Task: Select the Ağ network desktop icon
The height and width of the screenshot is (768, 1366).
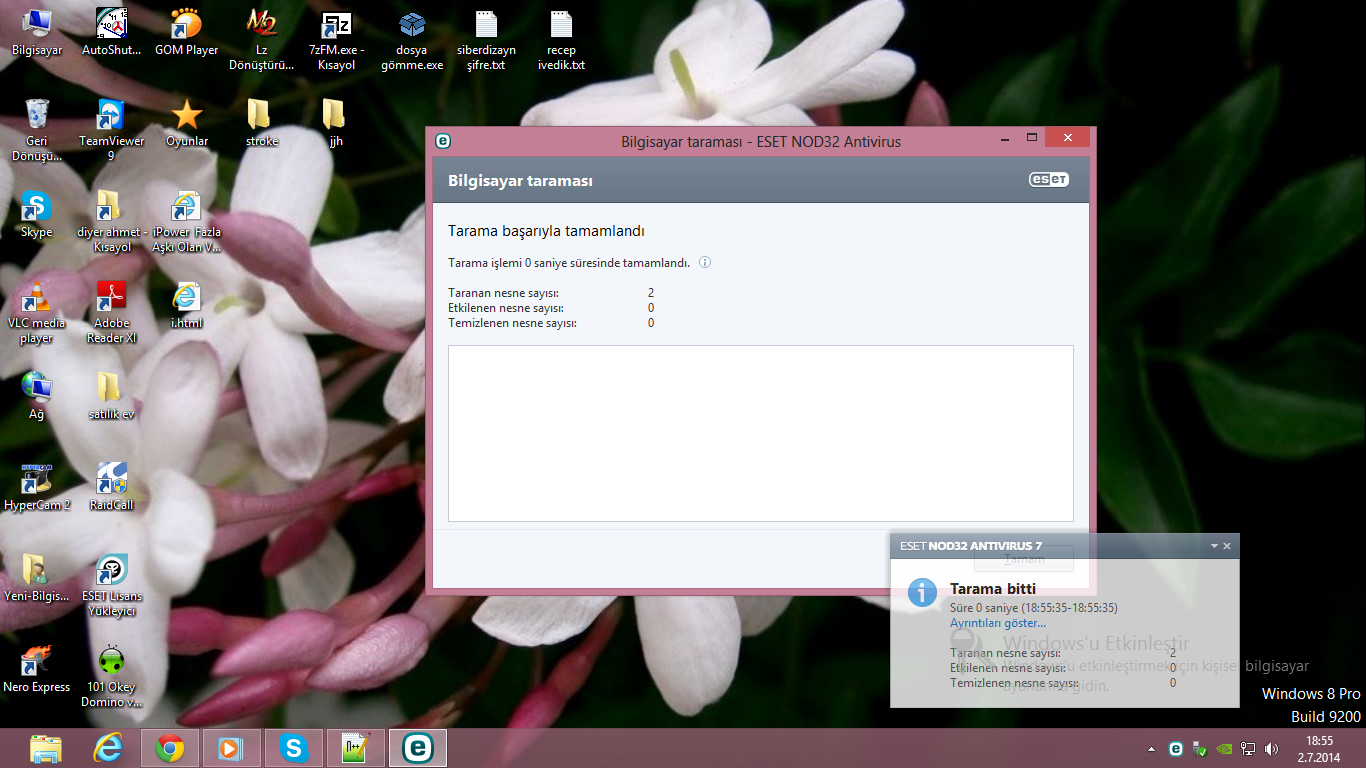Action: coord(37,396)
